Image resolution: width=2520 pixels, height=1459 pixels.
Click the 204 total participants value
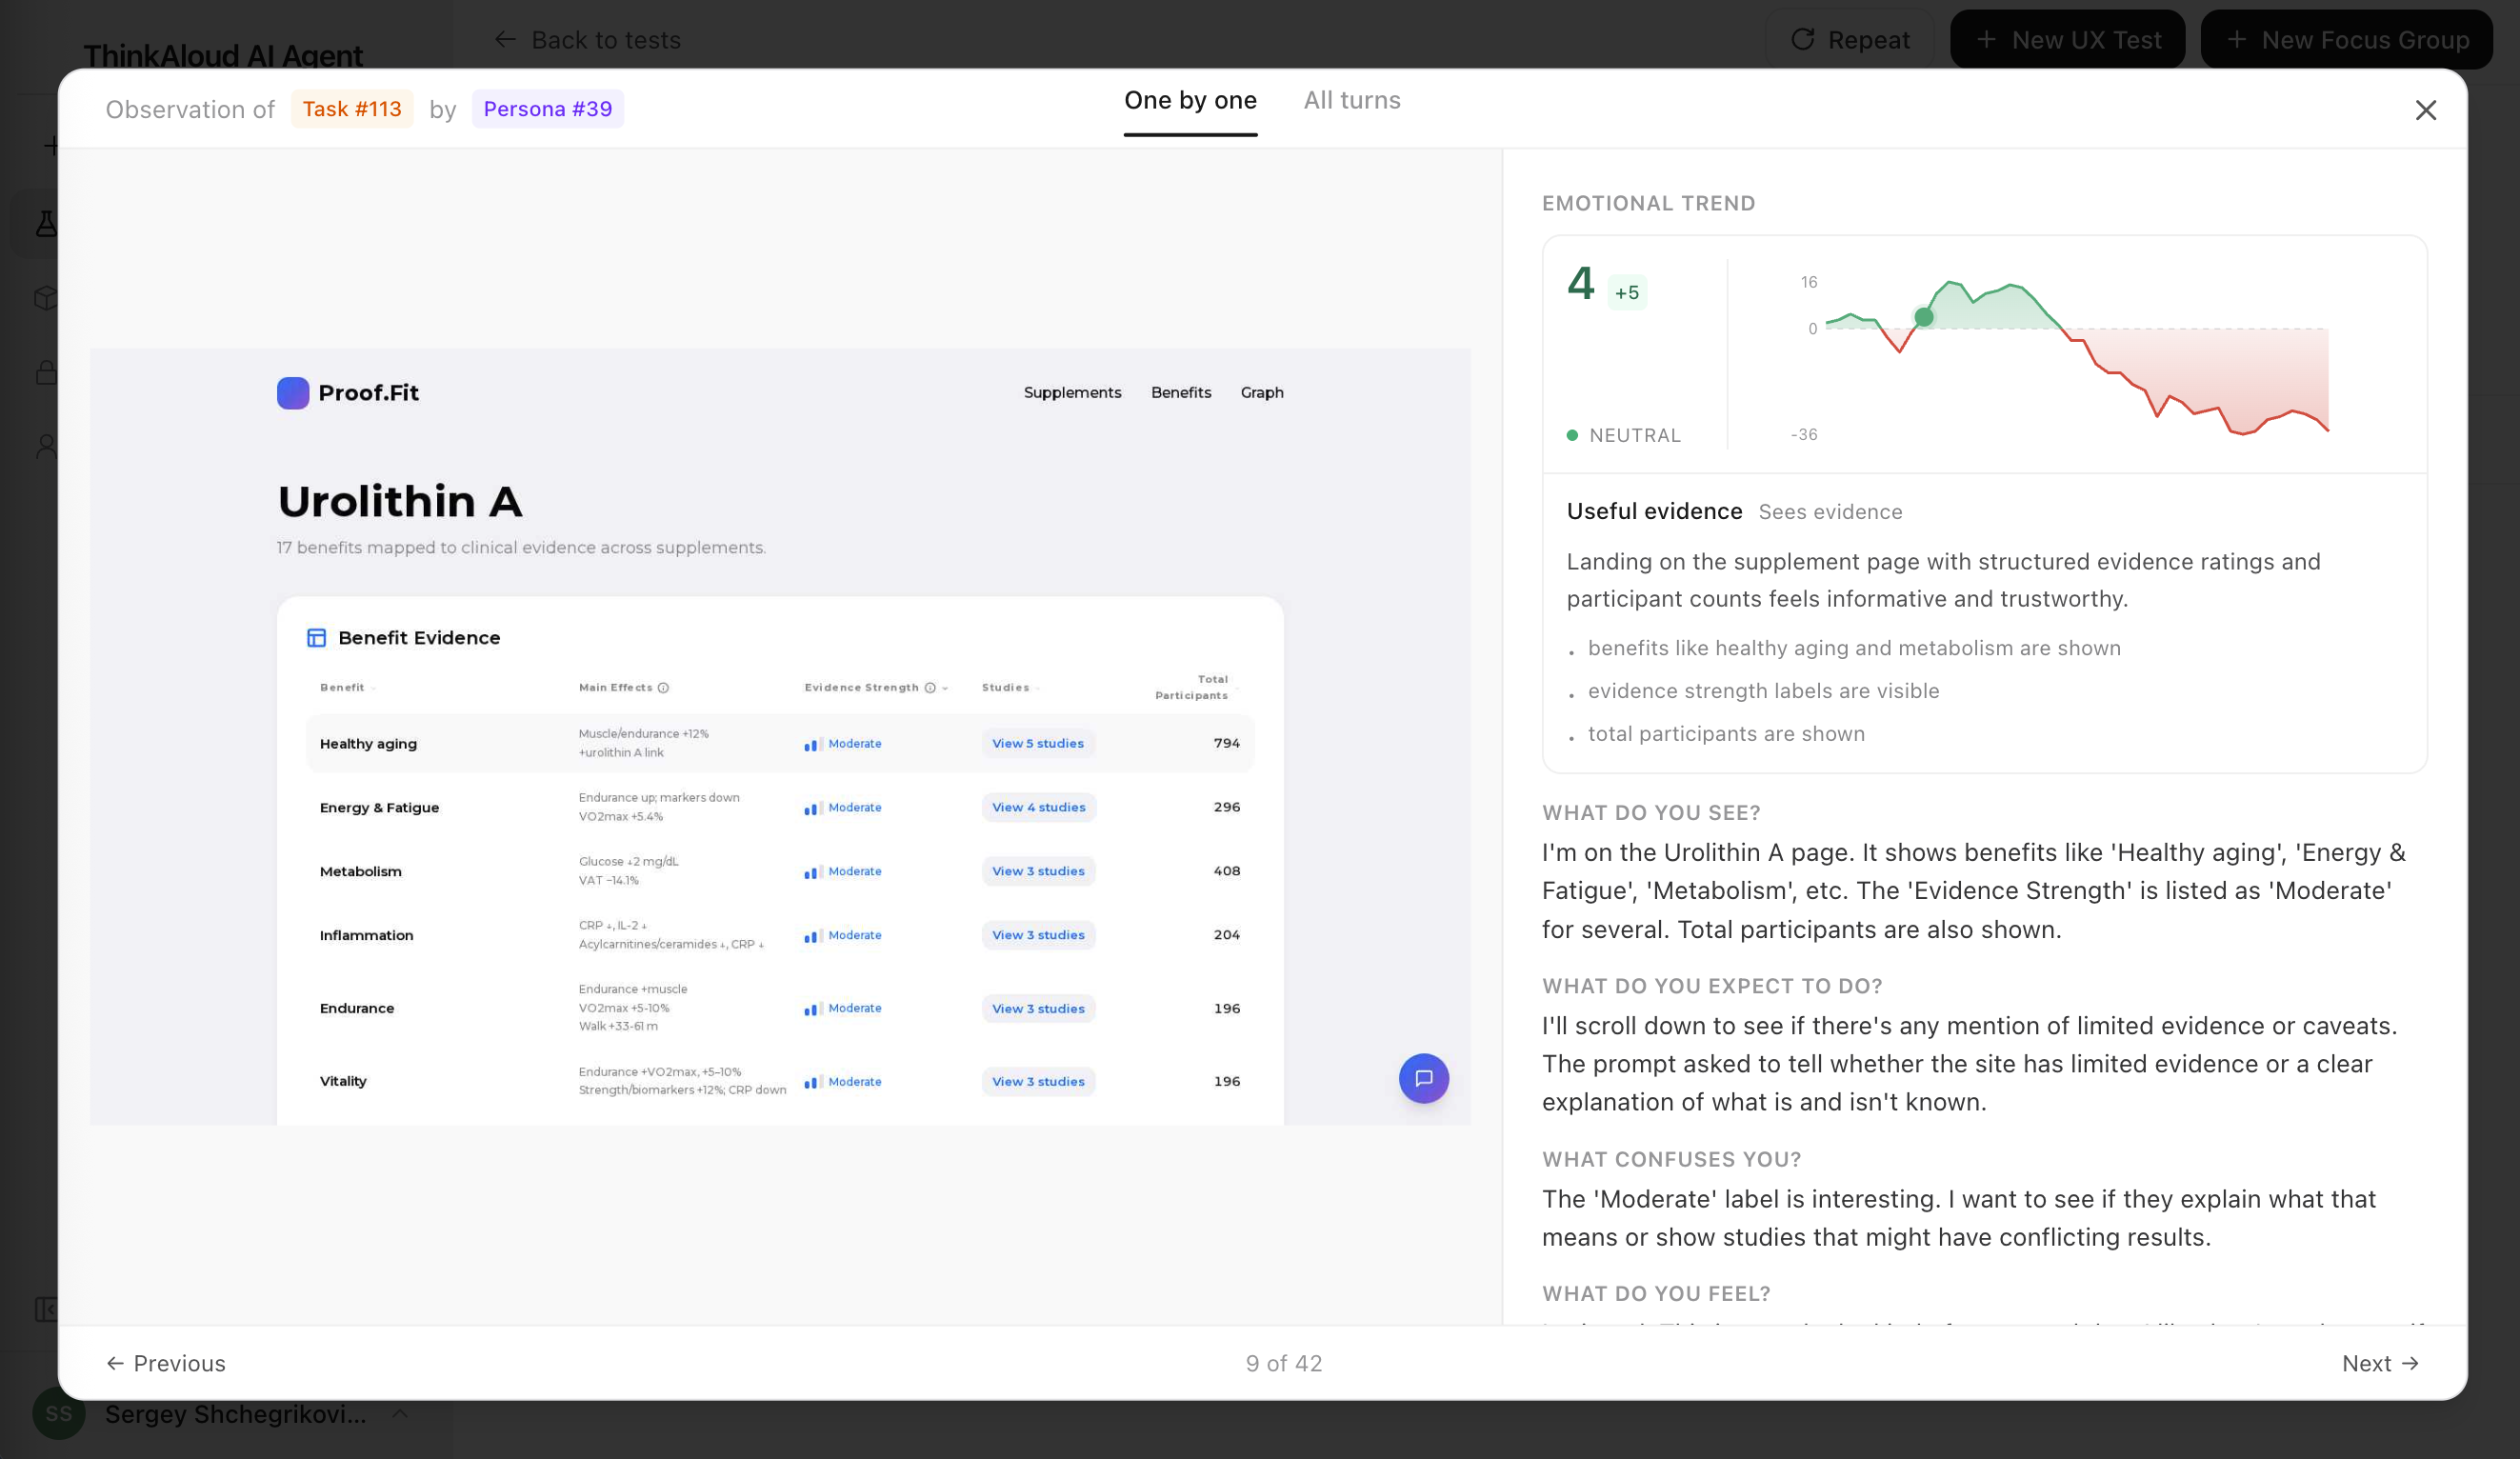pyautogui.click(x=1227, y=936)
